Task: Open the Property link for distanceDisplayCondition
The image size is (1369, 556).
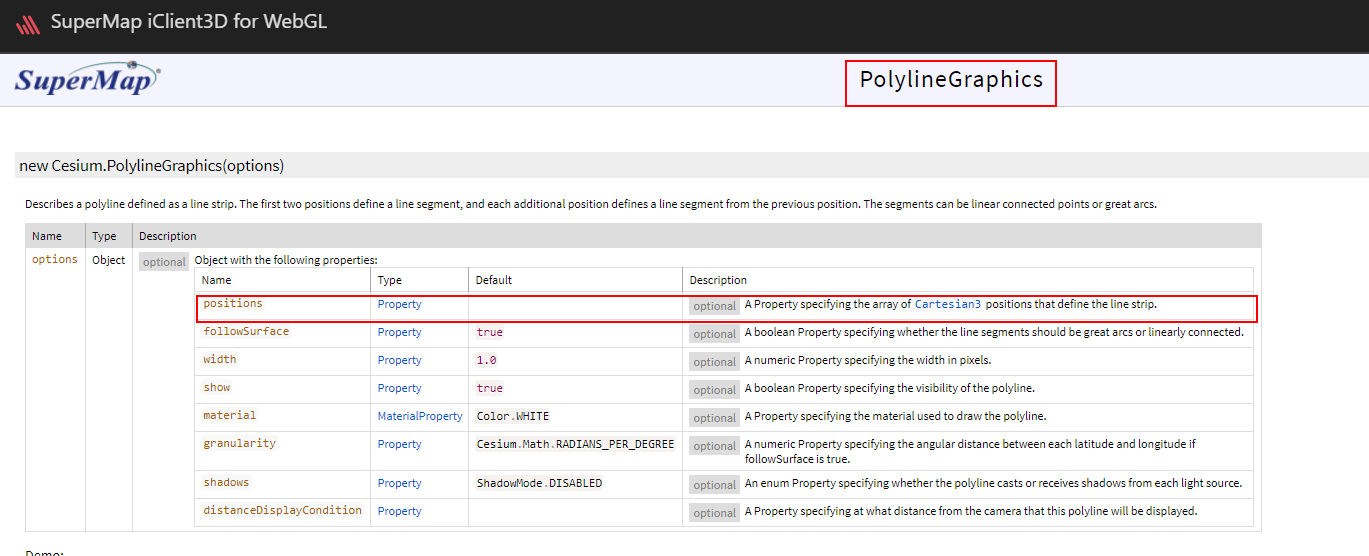Action: tap(399, 511)
